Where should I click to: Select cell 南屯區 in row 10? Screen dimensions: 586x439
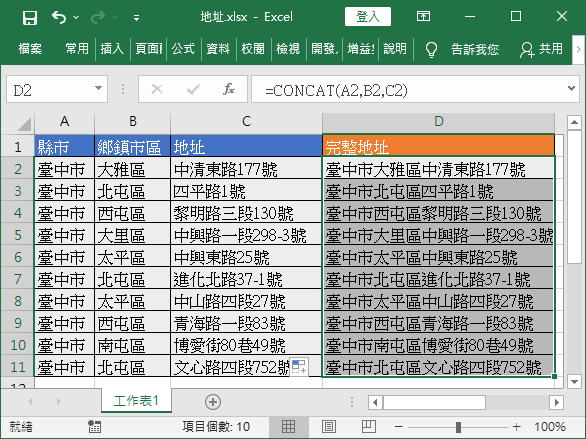pos(133,345)
